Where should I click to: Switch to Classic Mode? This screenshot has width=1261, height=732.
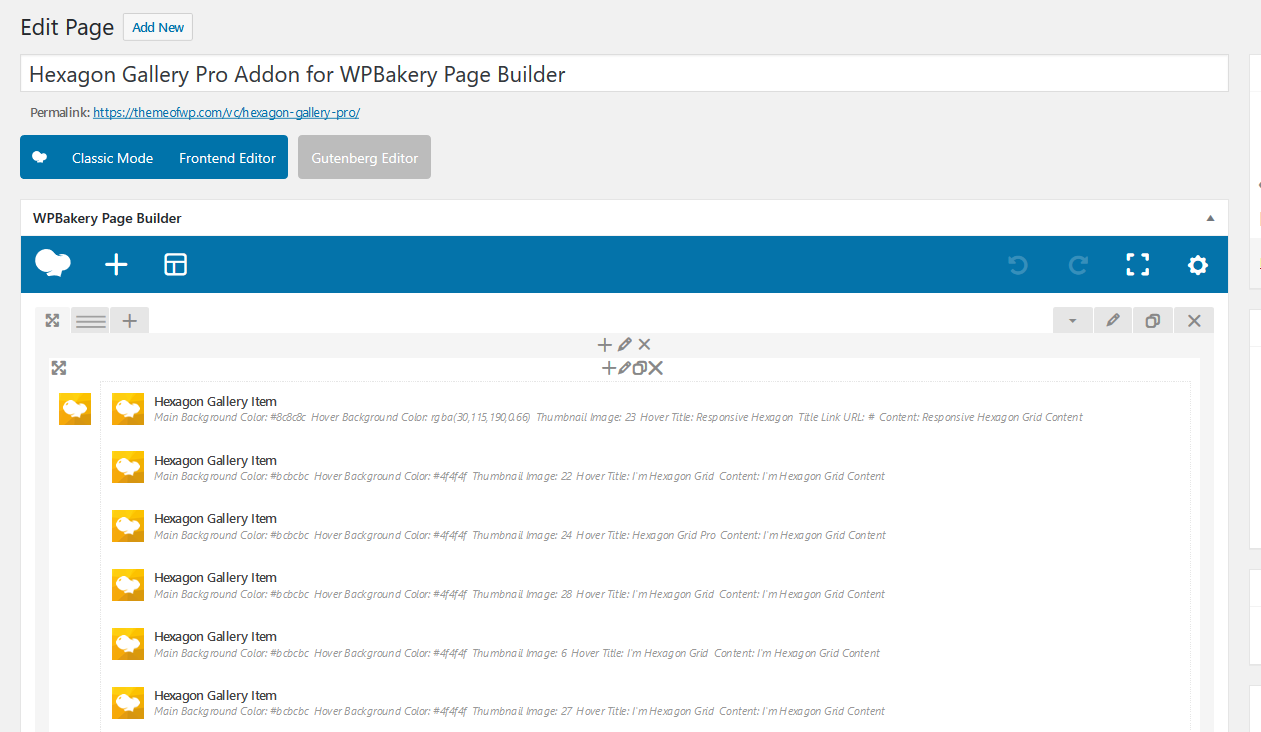pos(112,158)
